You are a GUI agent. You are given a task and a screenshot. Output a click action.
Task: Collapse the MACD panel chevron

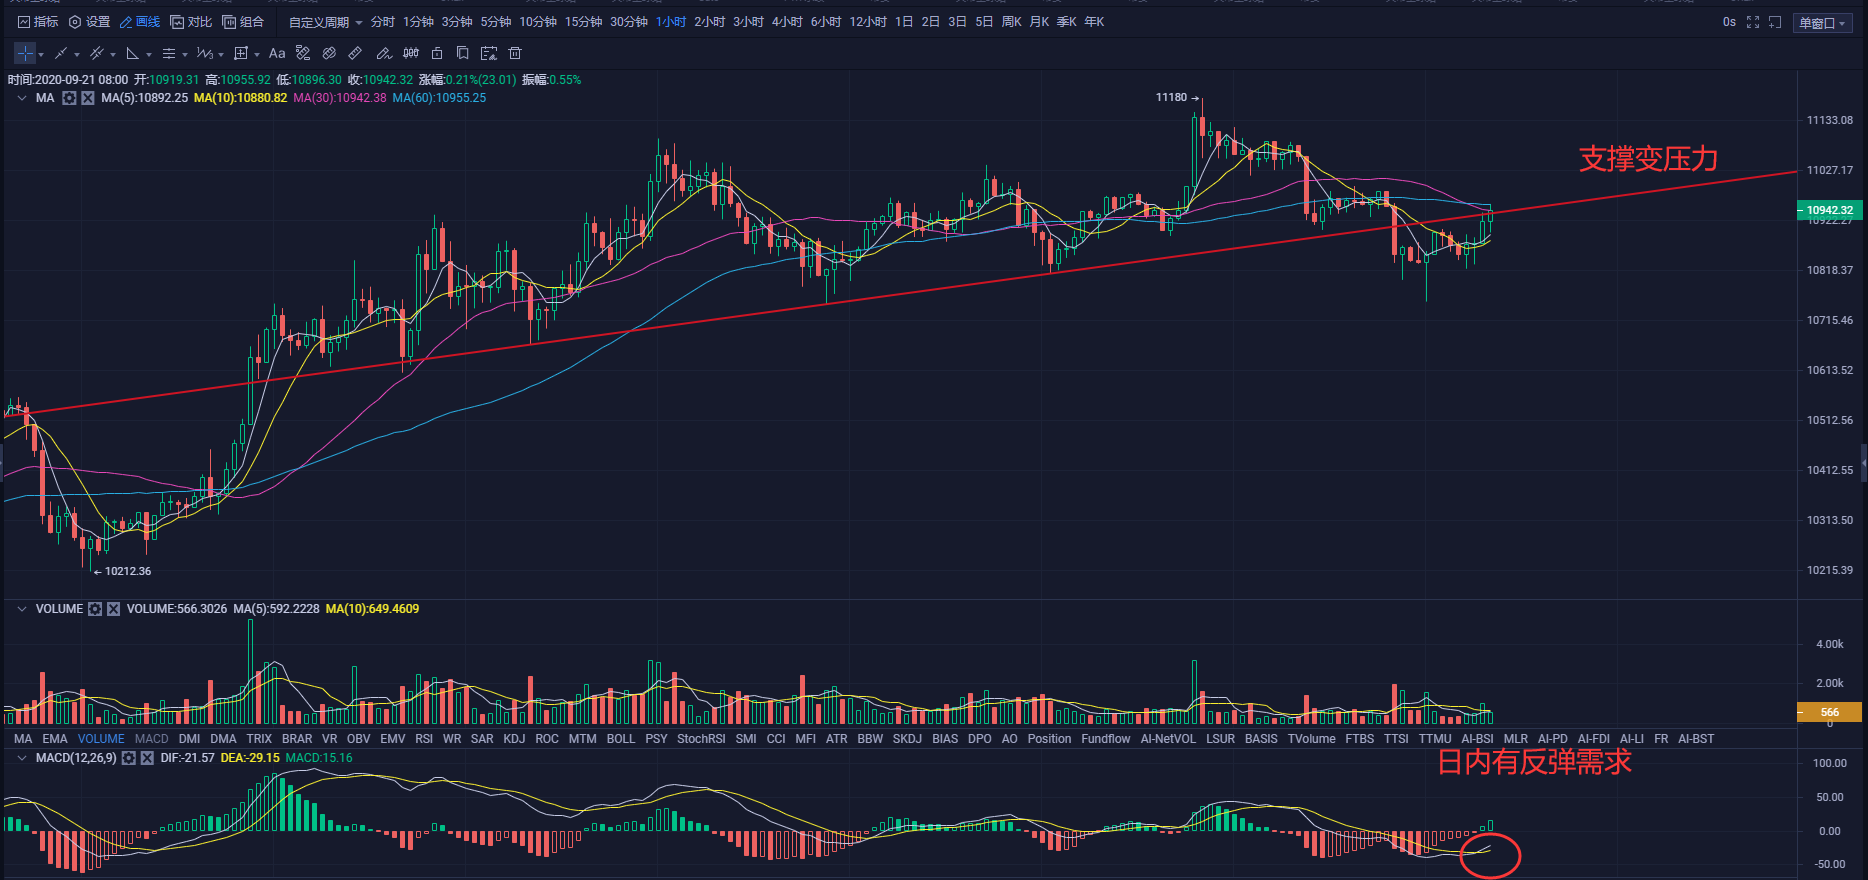coord(22,758)
